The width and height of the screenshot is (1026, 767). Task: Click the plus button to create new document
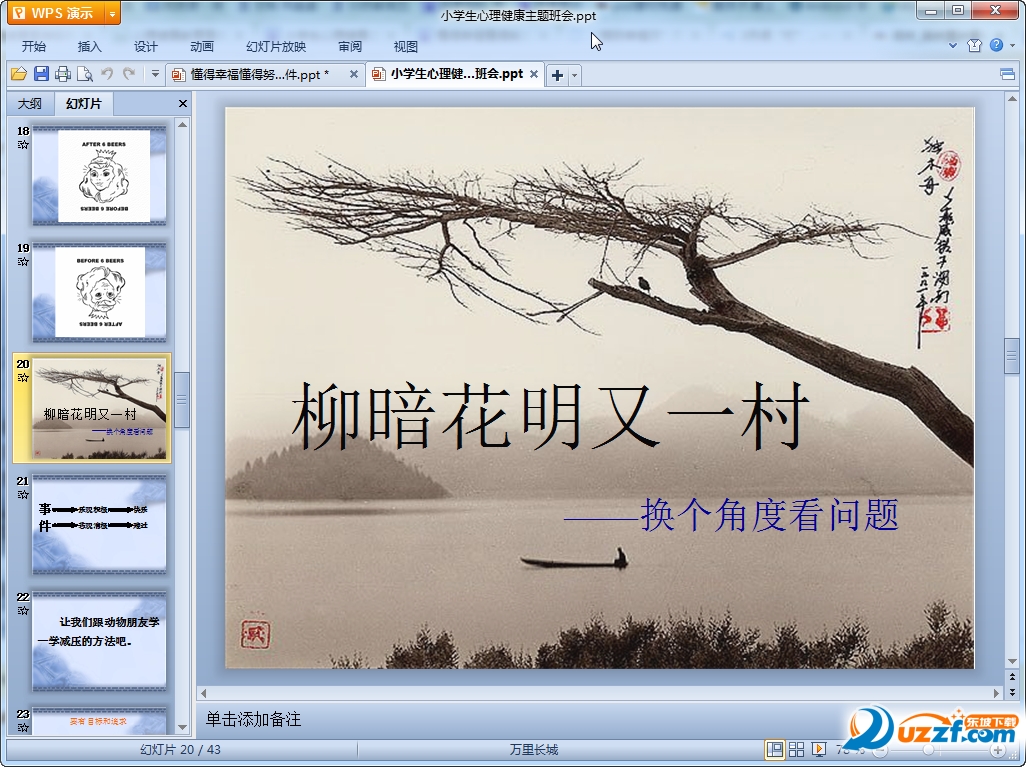(557, 75)
